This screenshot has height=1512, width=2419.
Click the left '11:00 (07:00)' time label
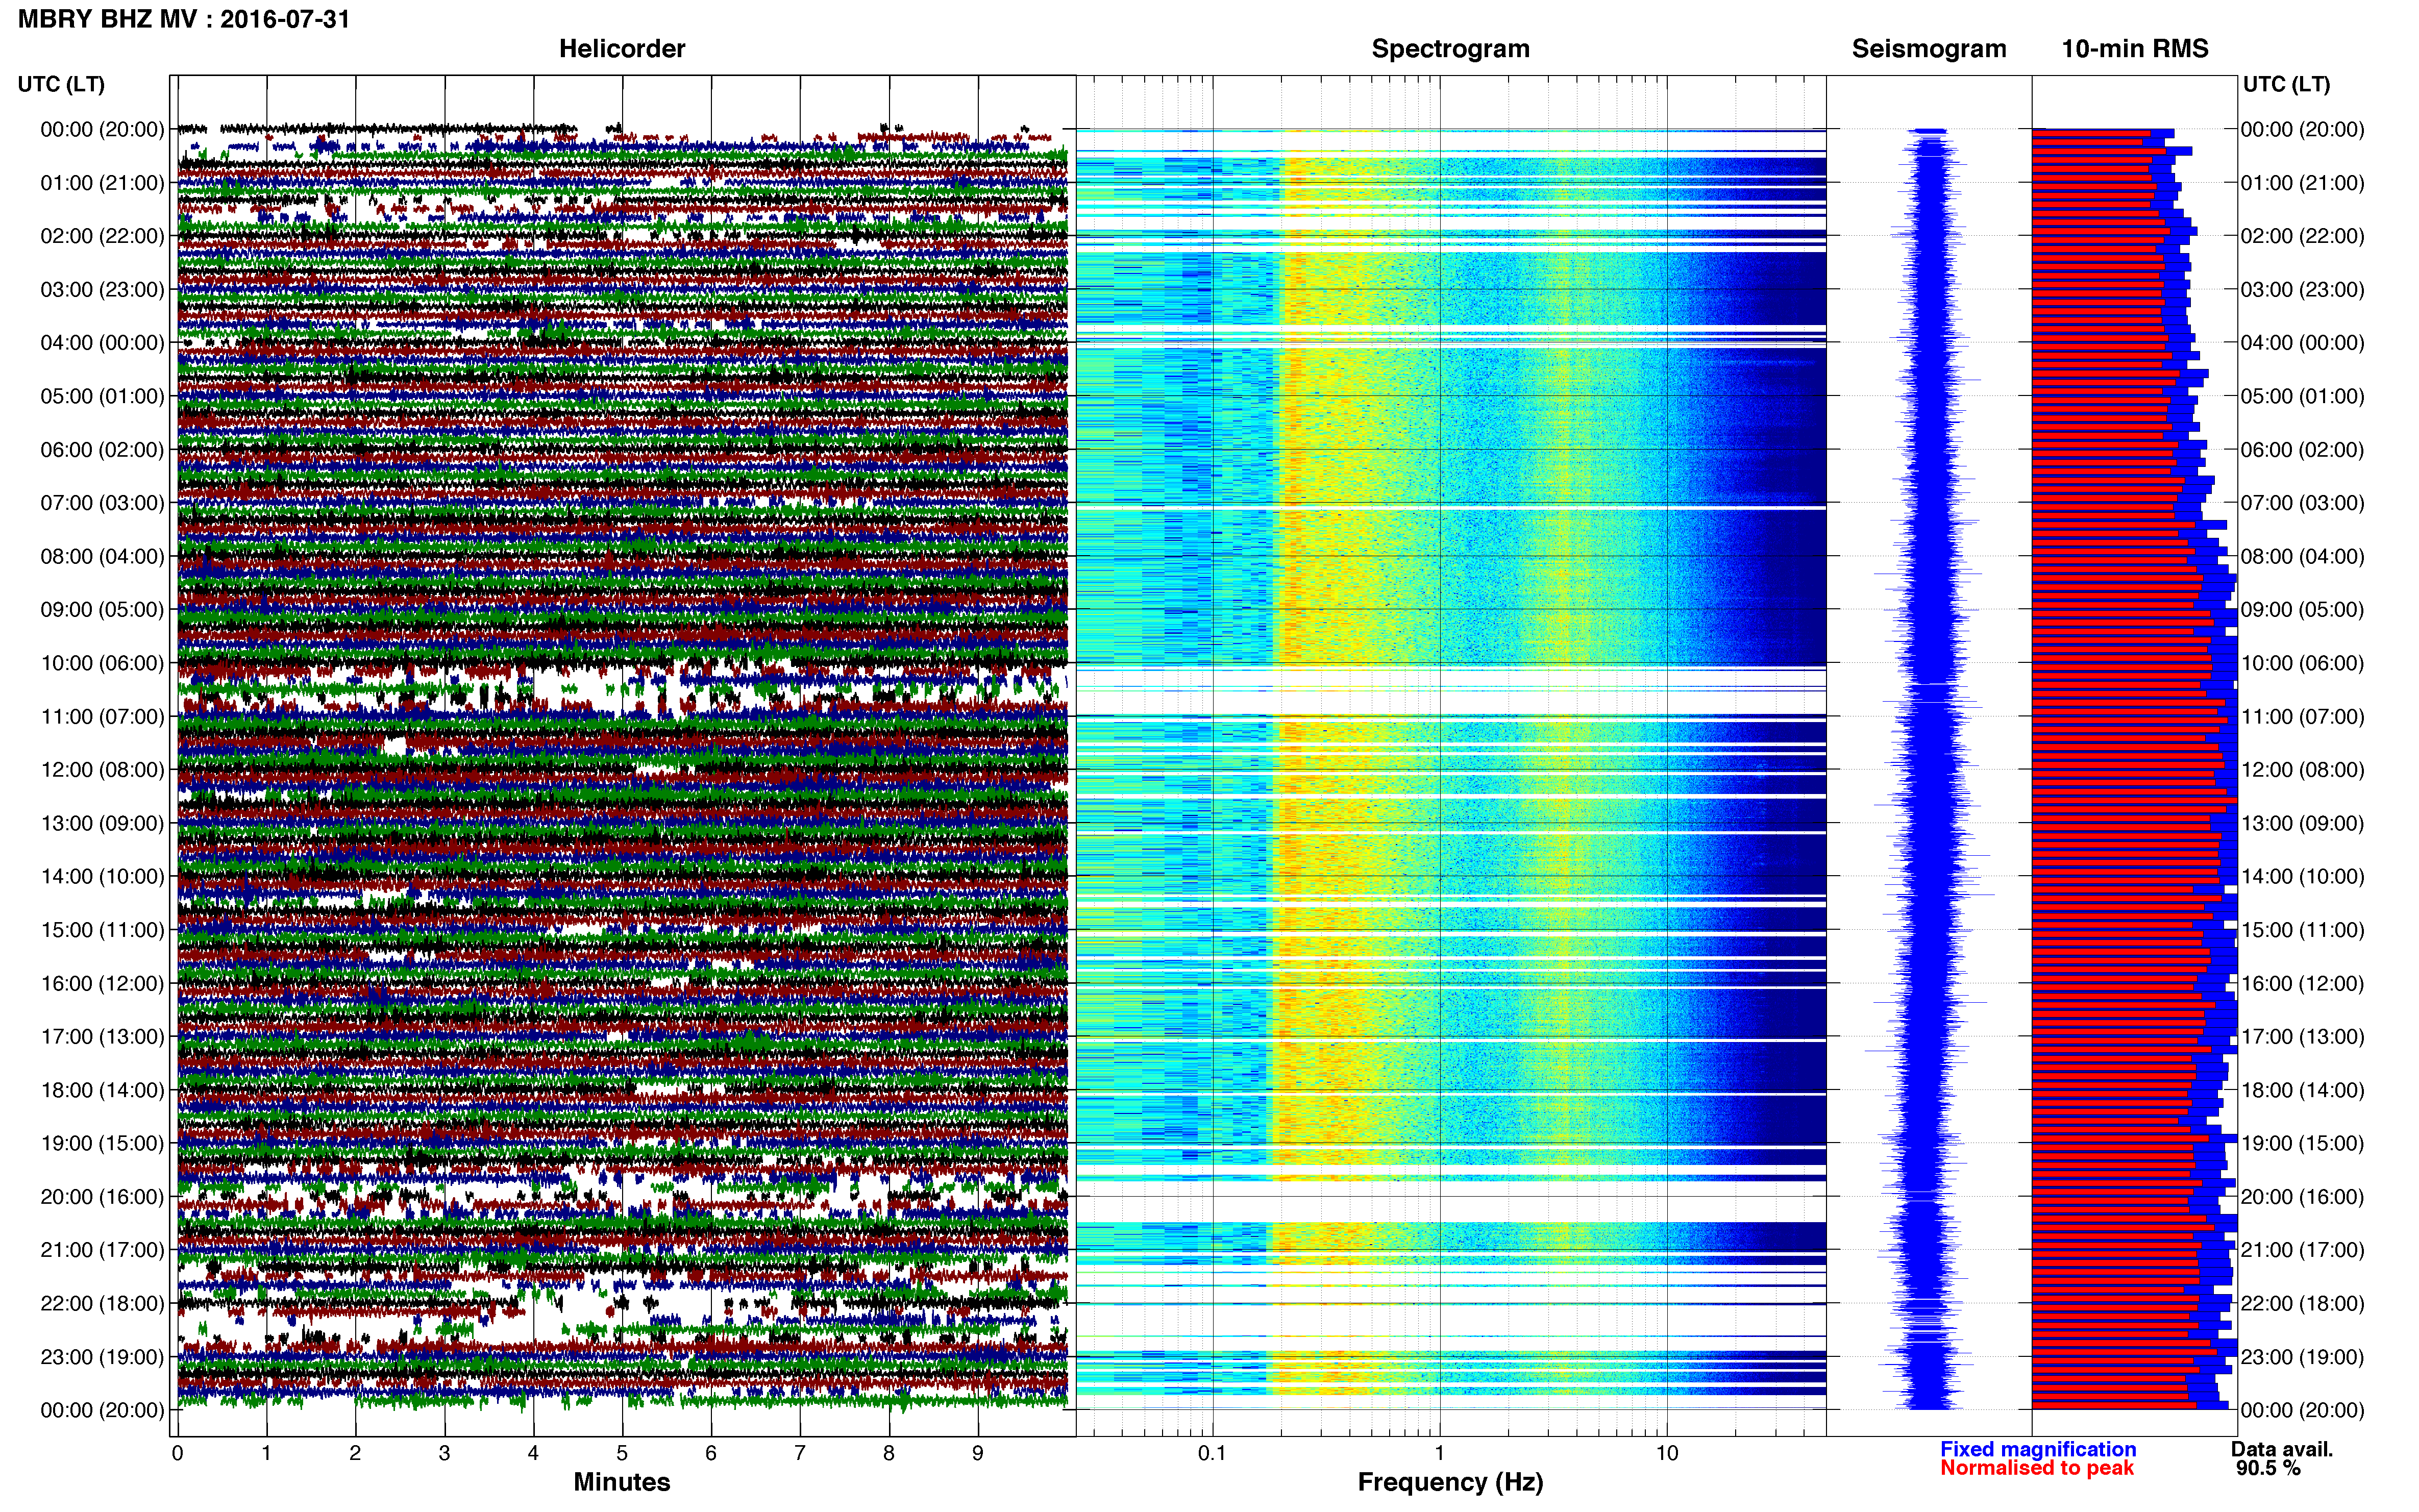102,717
